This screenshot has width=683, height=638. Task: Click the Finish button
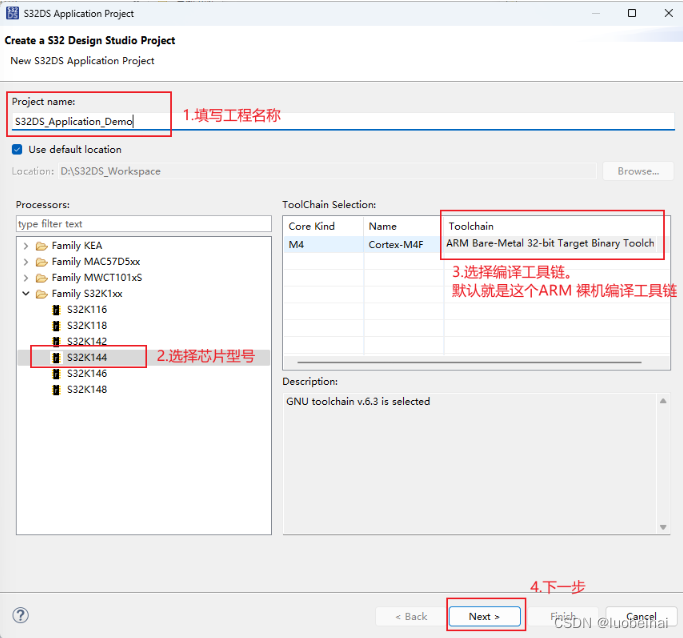point(562,616)
